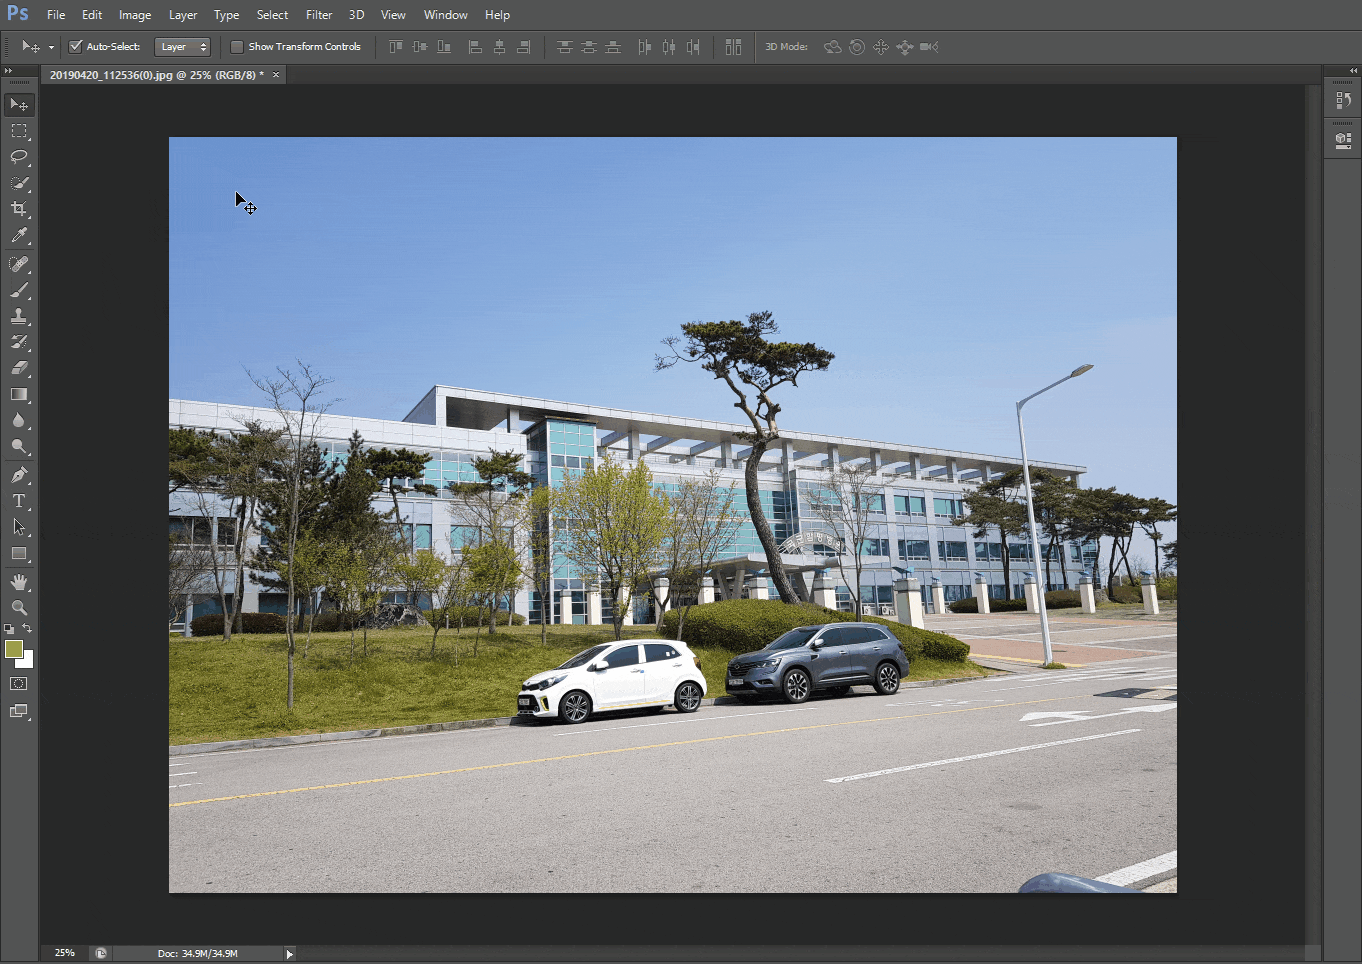
Task: Choose the 3D Slide mode icon
Action: tap(905, 47)
